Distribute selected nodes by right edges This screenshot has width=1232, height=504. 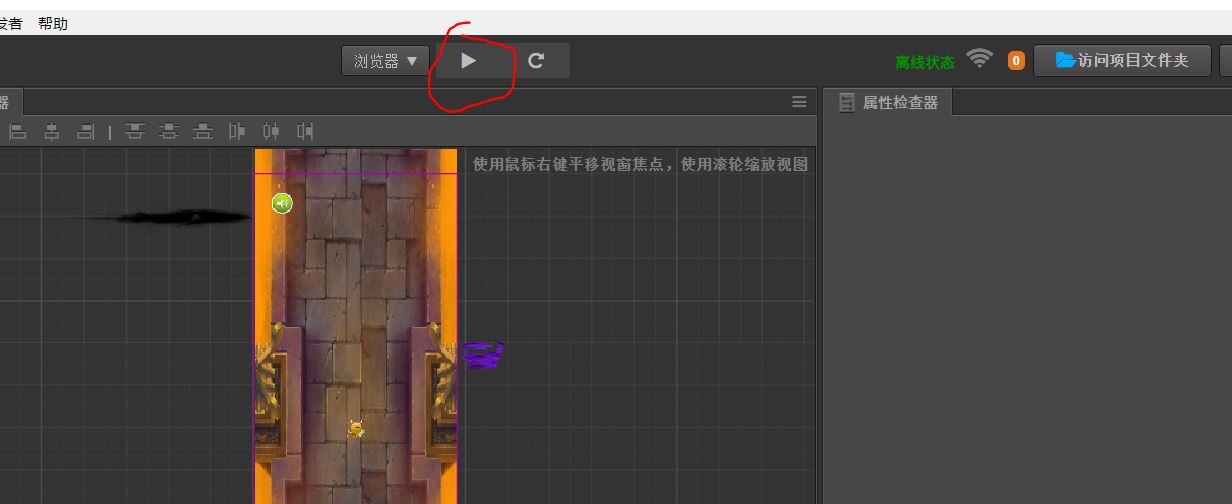click(305, 131)
